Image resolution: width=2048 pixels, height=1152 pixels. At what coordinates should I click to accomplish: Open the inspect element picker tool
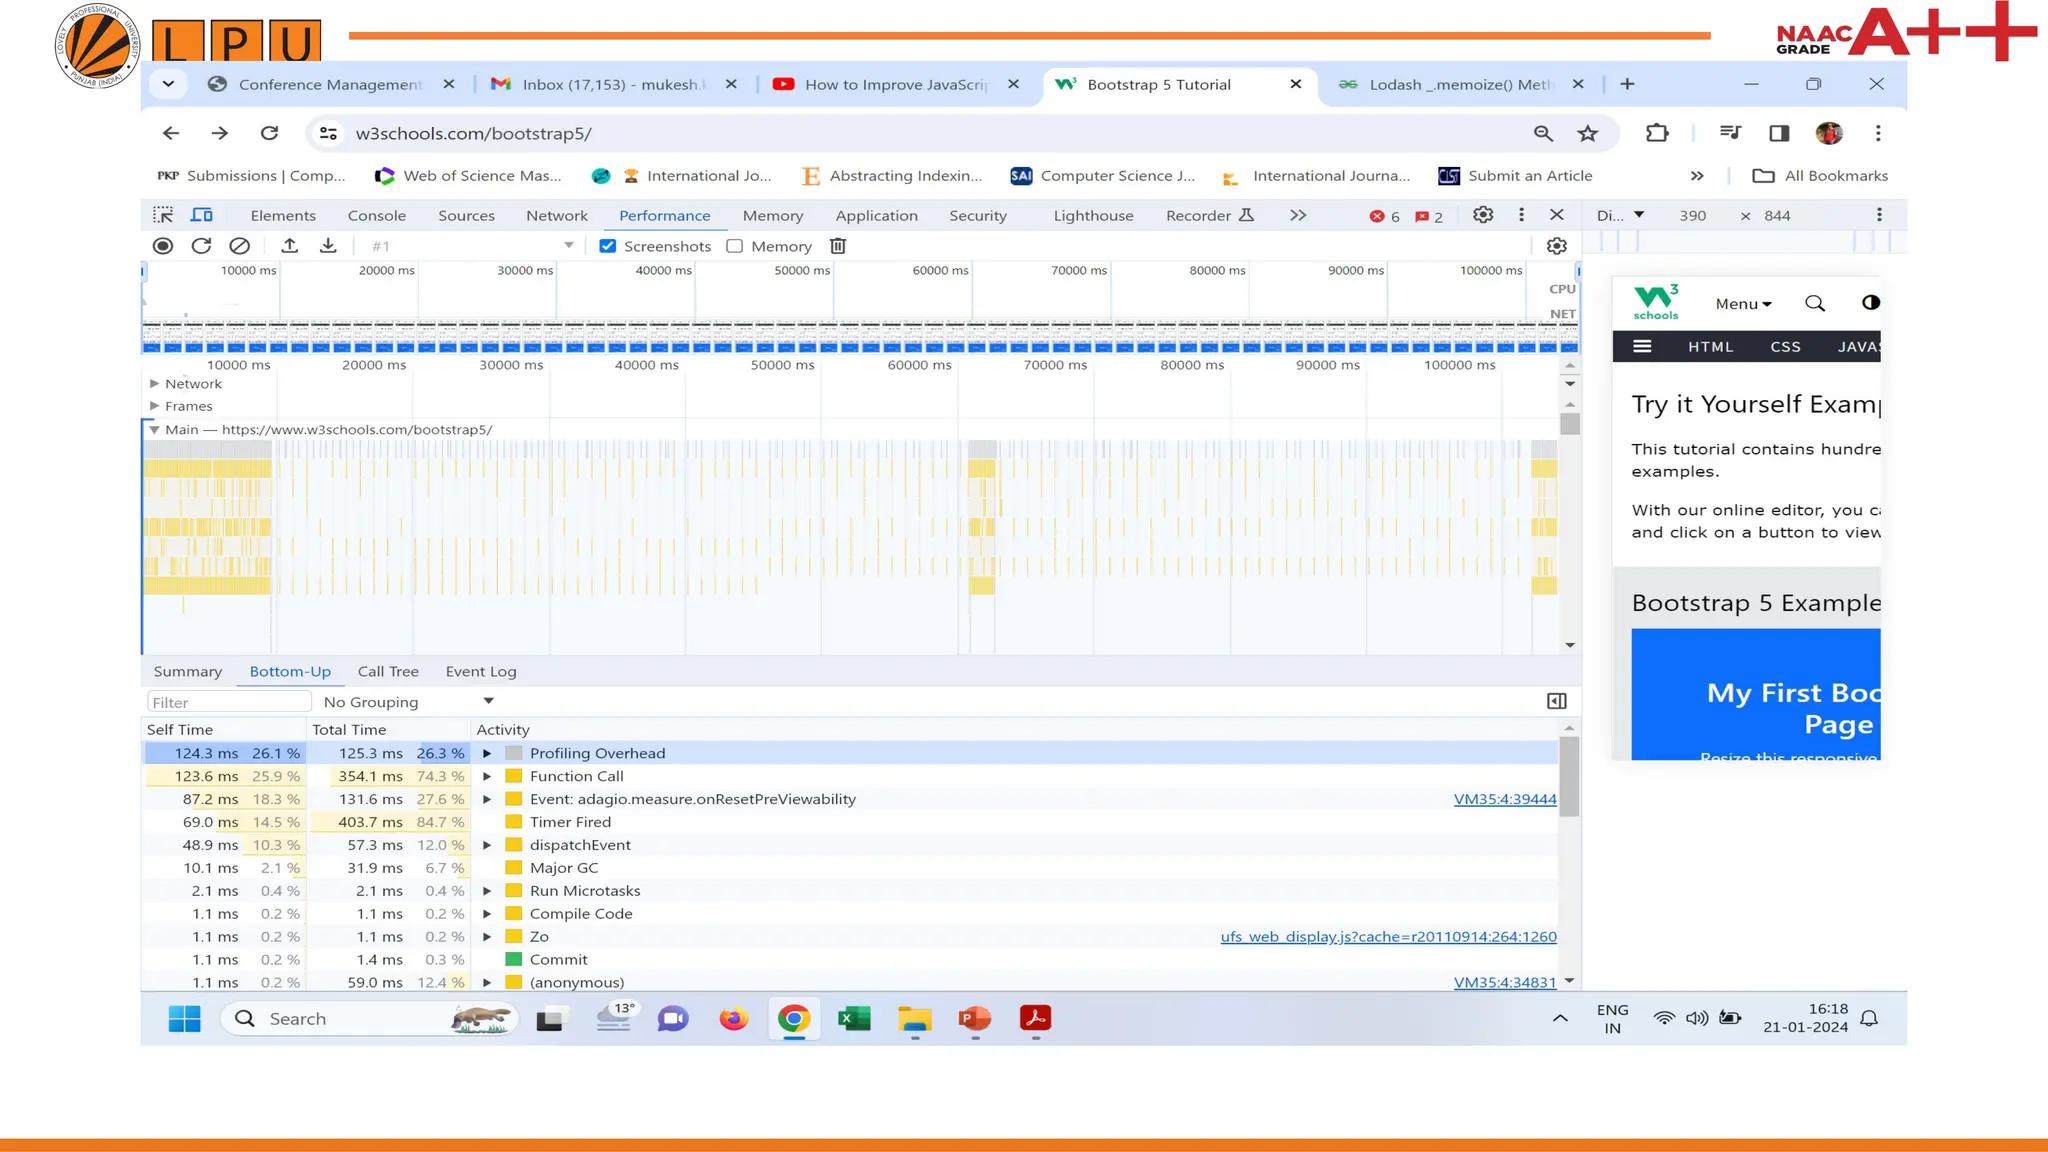pos(163,215)
